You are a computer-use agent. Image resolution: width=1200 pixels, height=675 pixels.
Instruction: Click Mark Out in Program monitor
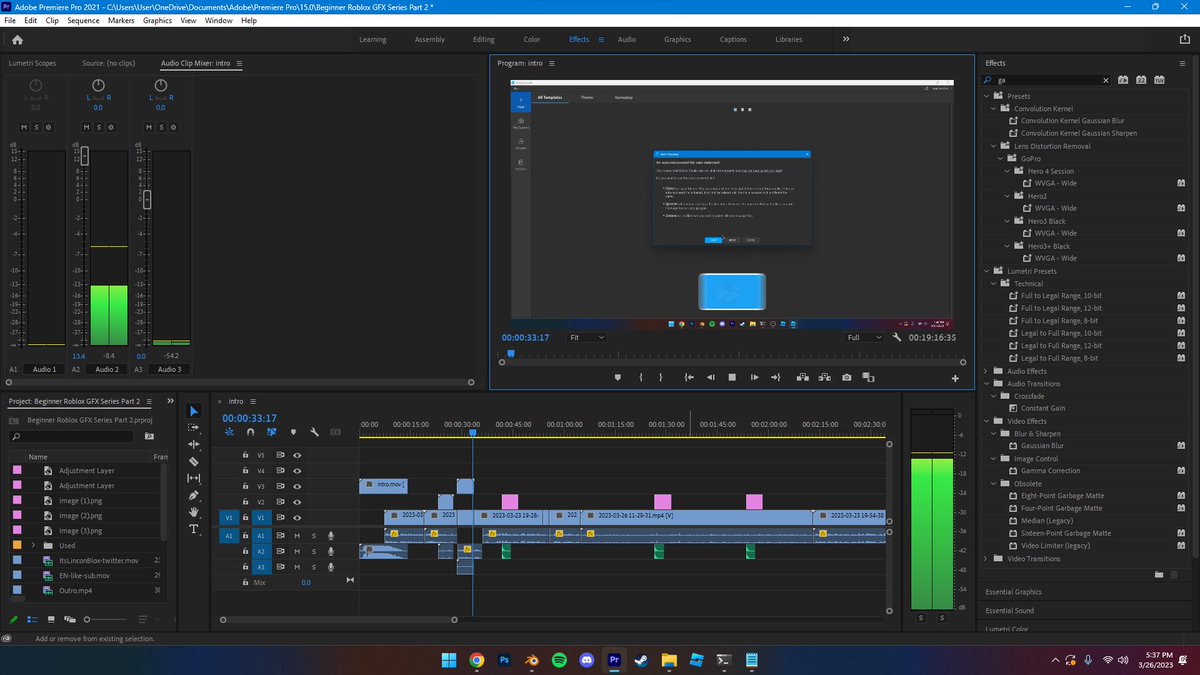coord(661,377)
